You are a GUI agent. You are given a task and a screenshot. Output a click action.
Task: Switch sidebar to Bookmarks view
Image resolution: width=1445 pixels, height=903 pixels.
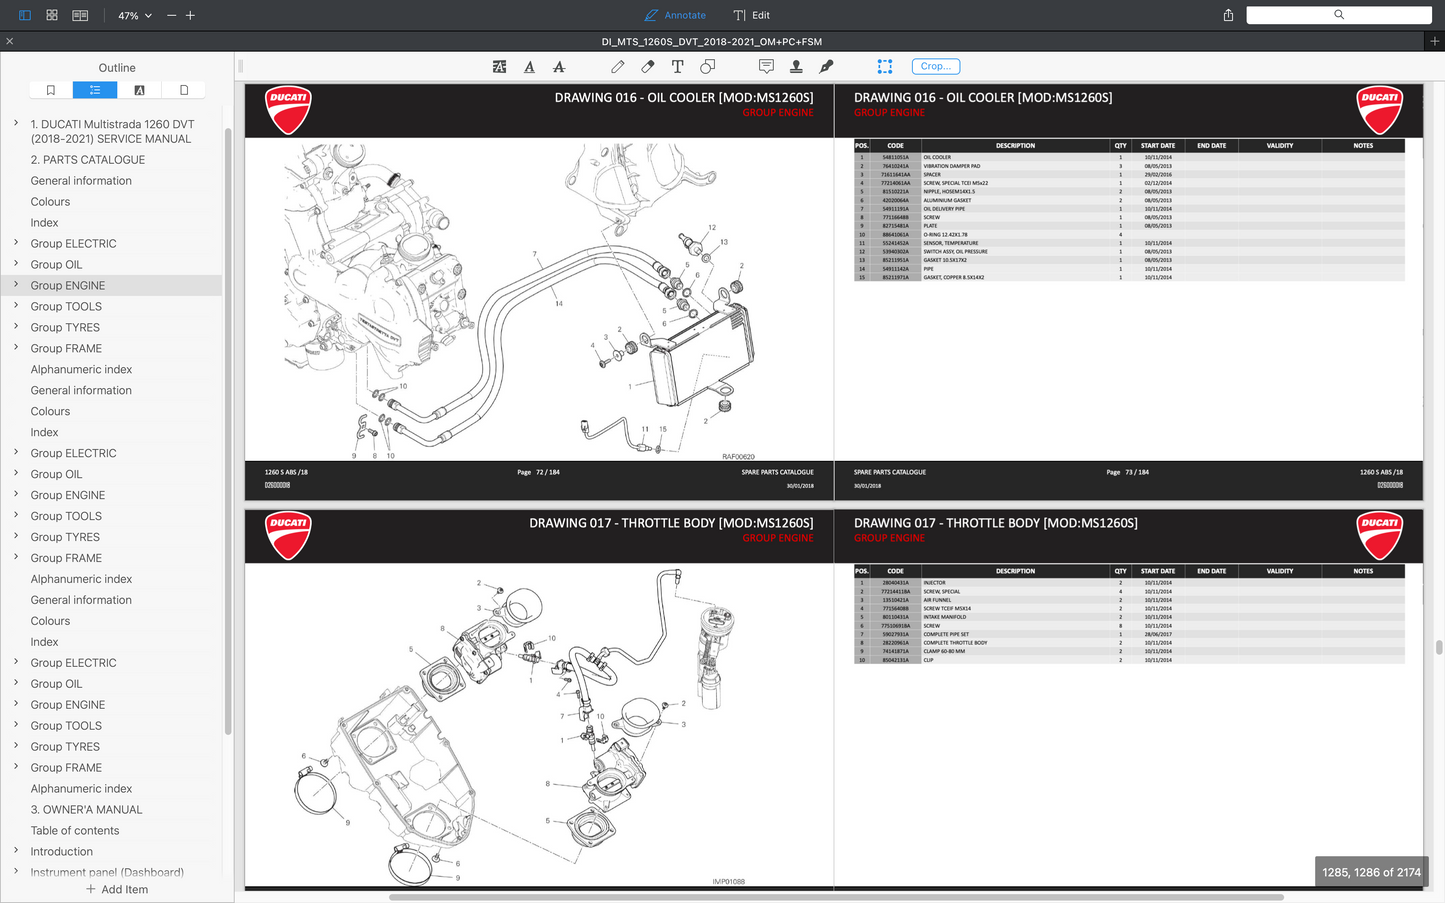click(50, 89)
